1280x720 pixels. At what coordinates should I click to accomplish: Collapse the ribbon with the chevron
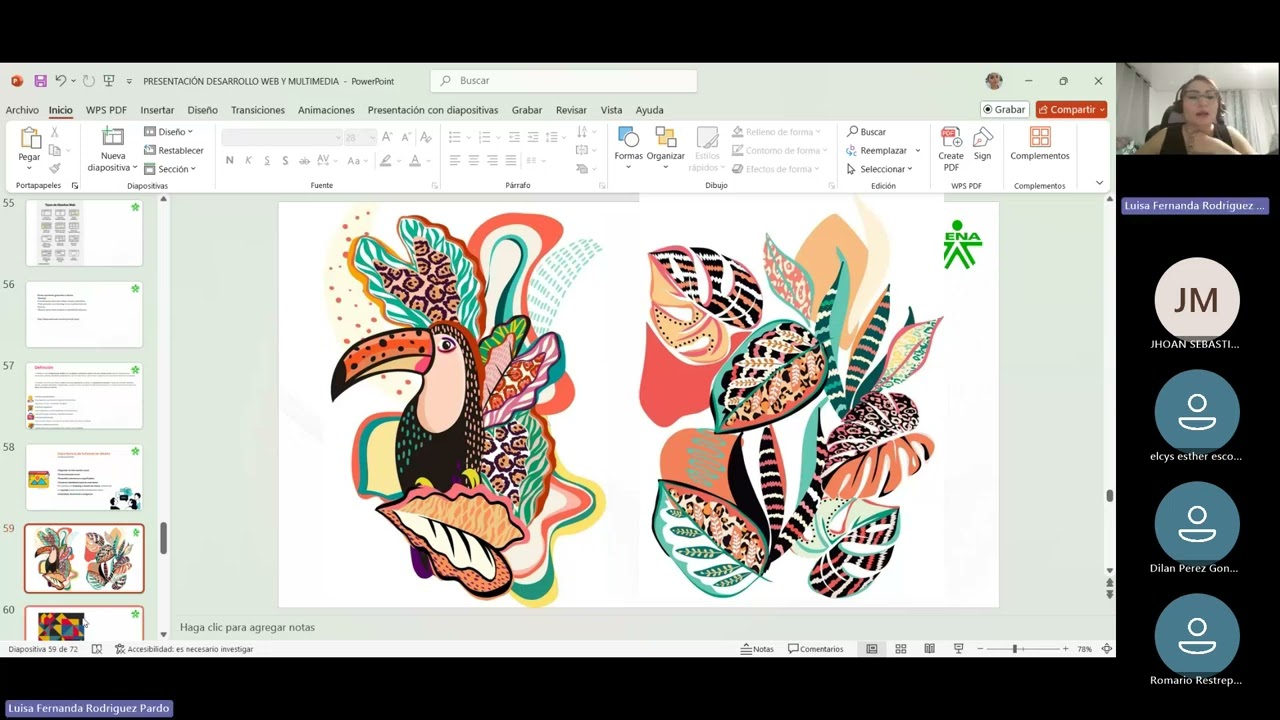[1099, 183]
